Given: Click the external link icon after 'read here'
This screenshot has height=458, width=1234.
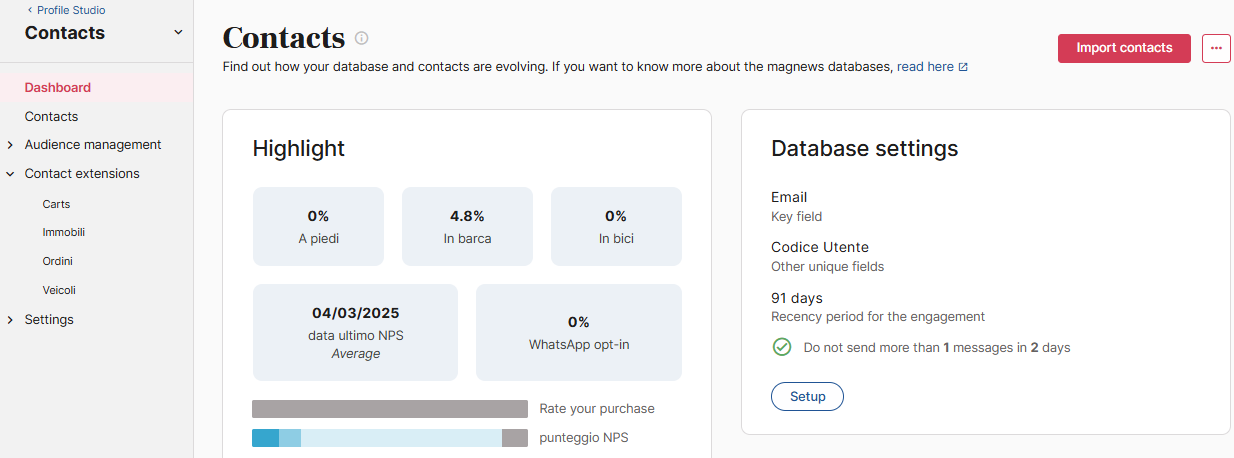Looking at the screenshot, I should point(963,67).
